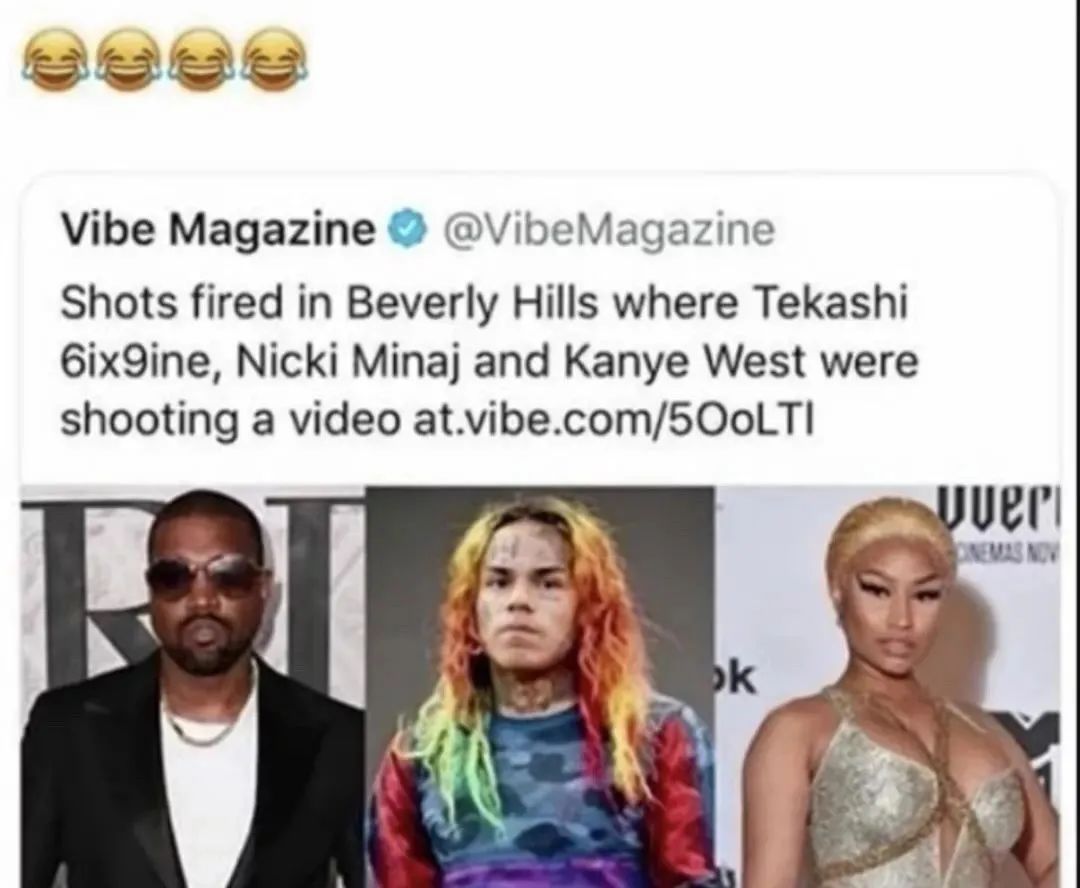The image size is (1080, 888).
Task: Click the last laughing-crying emoji
Action: point(276,61)
